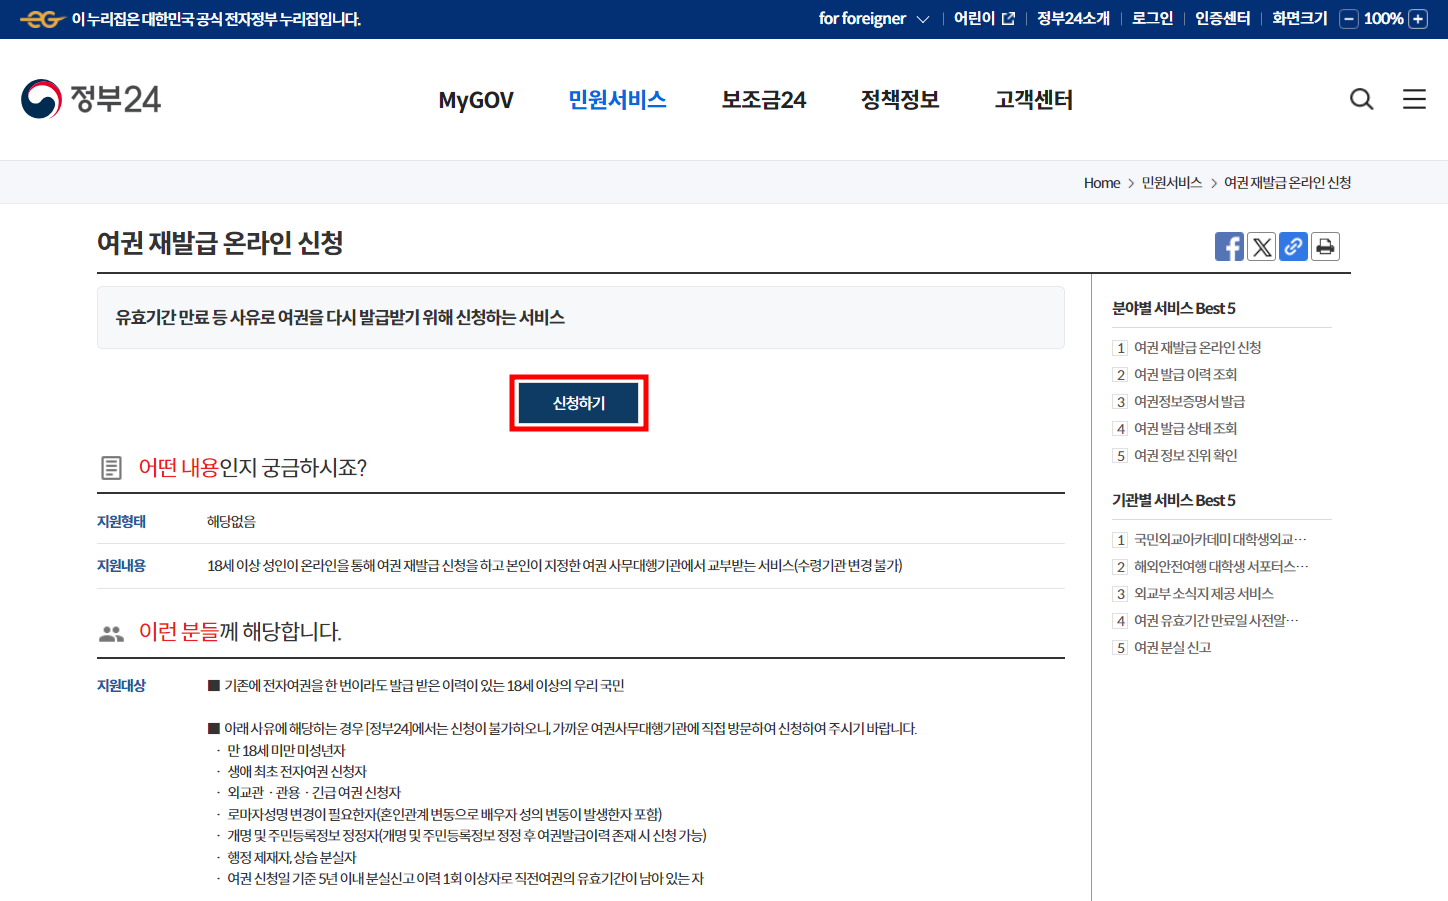Viewport: 1448px width, 901px height.
Task: Go to Home via the breadcrumb
Action: point(1101,182)
